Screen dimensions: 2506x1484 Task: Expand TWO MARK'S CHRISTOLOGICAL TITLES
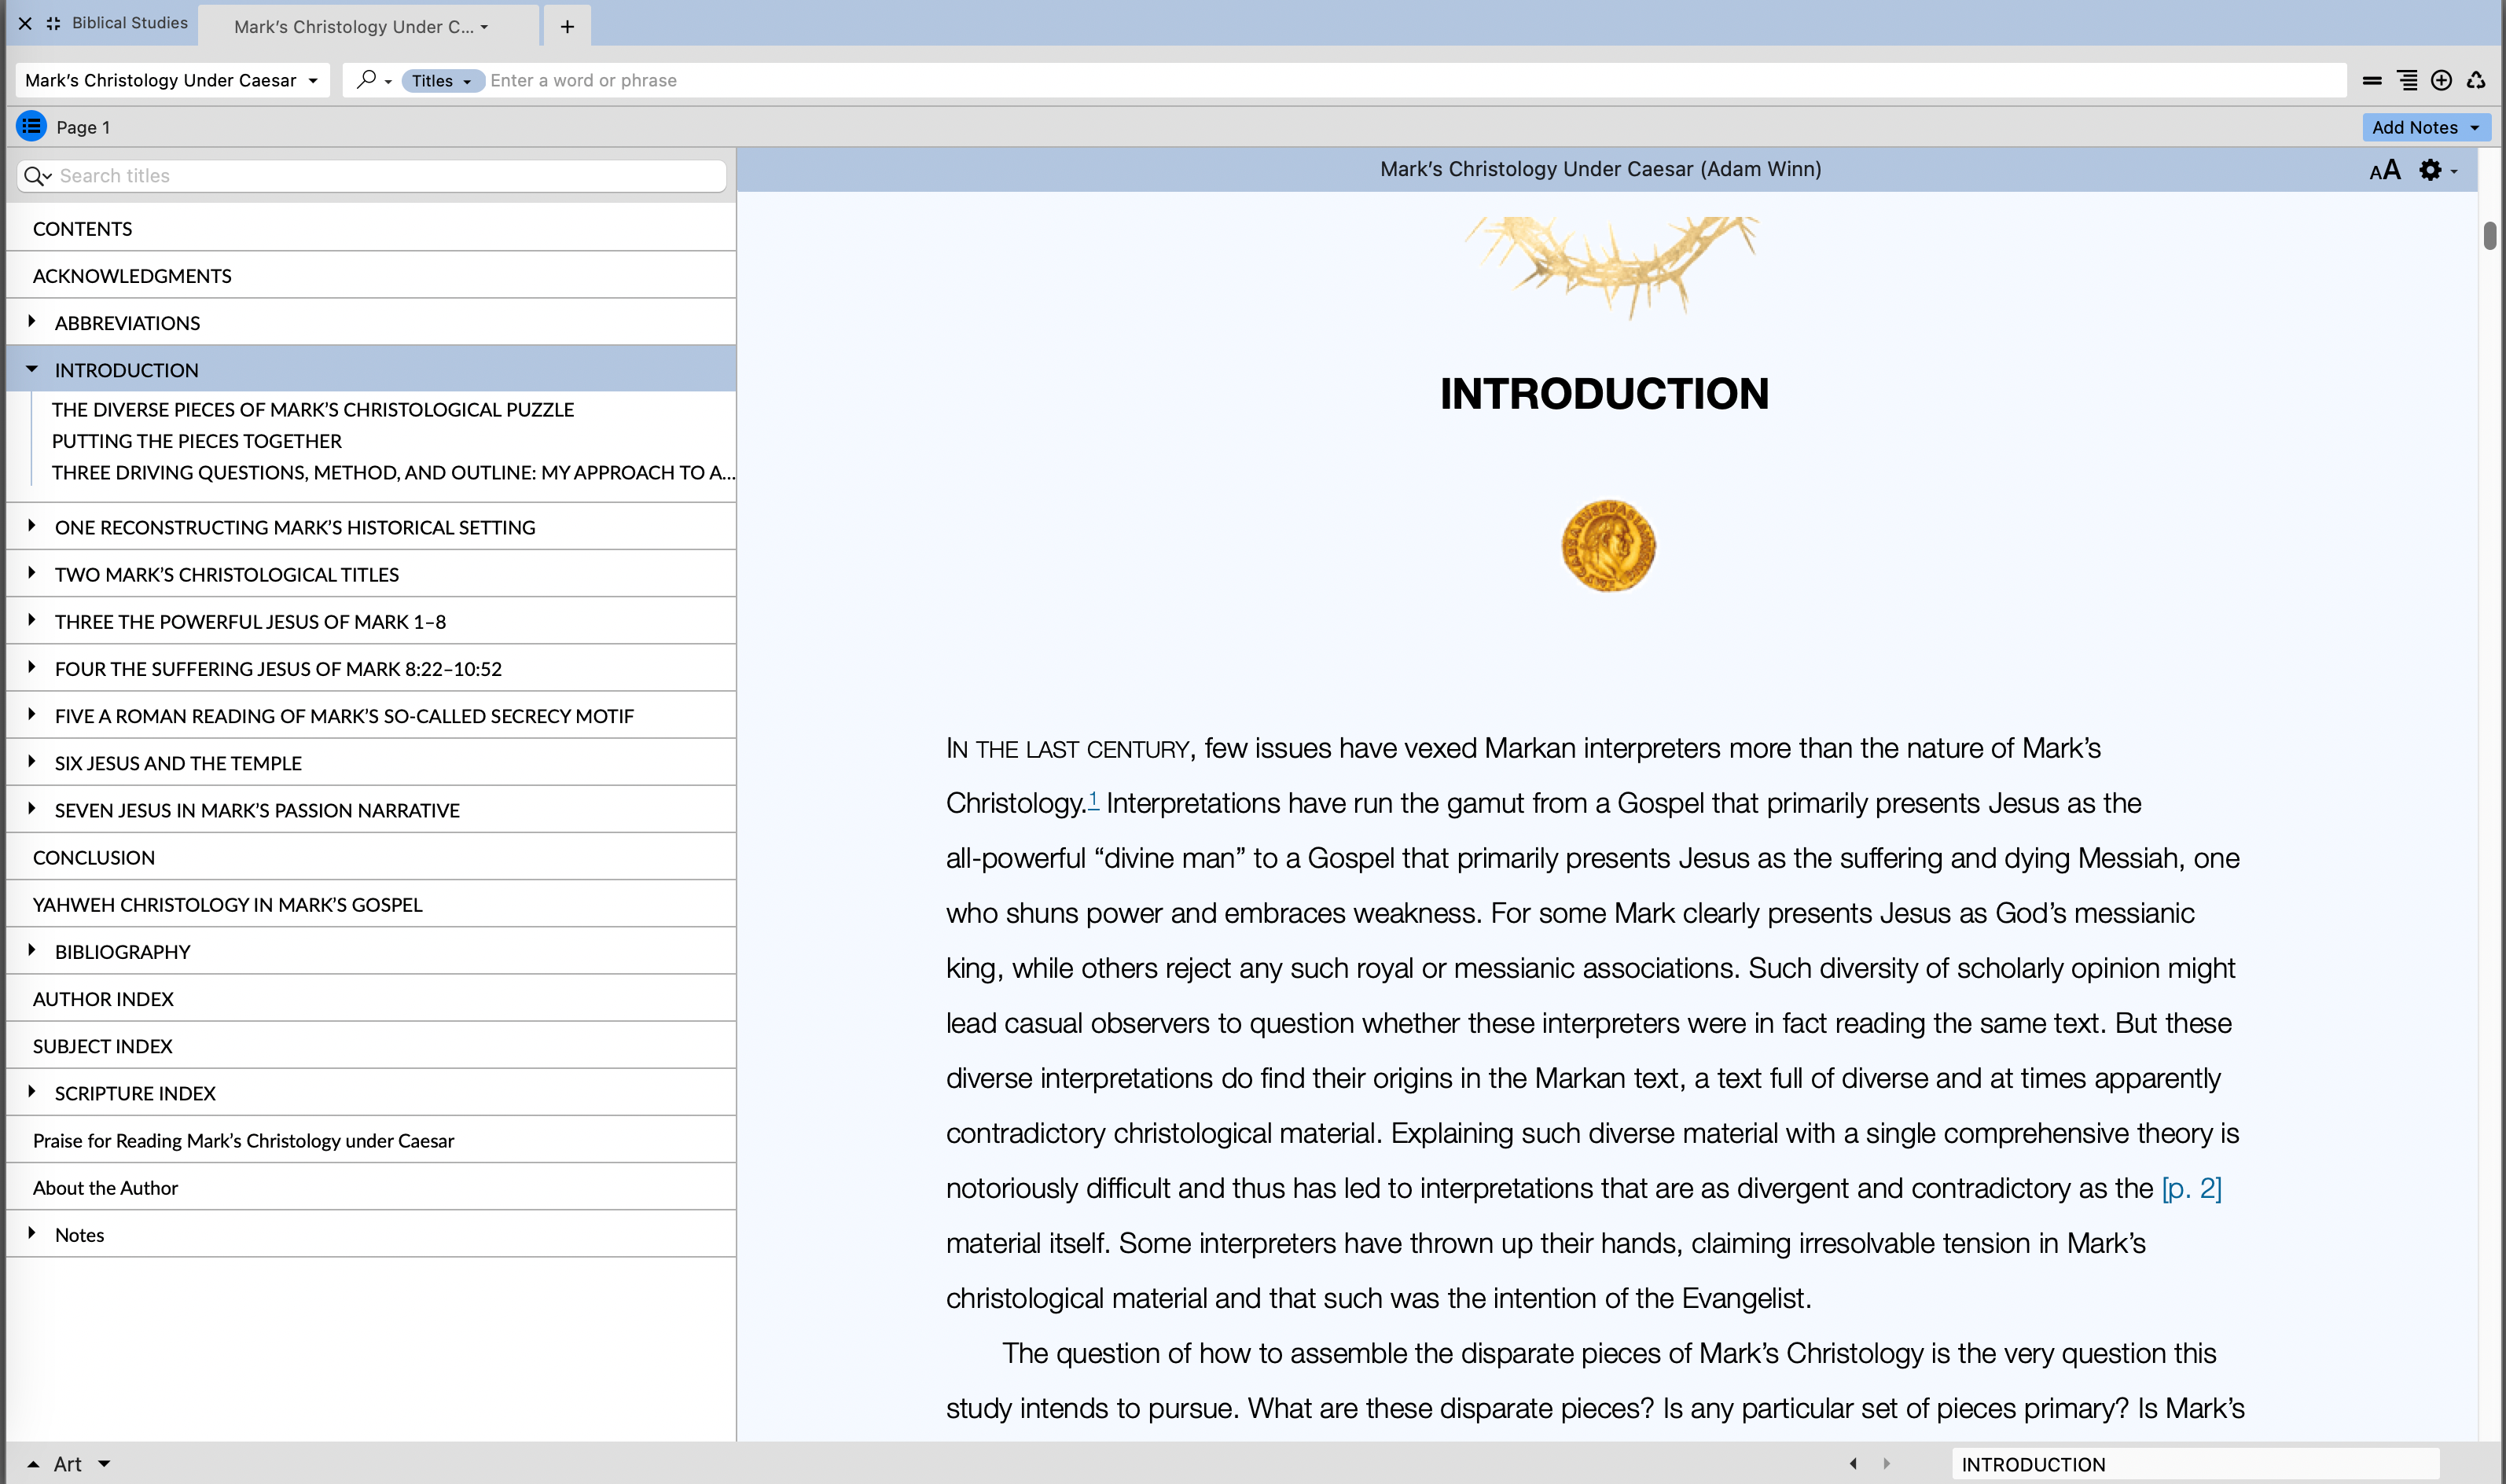(32, 573)
